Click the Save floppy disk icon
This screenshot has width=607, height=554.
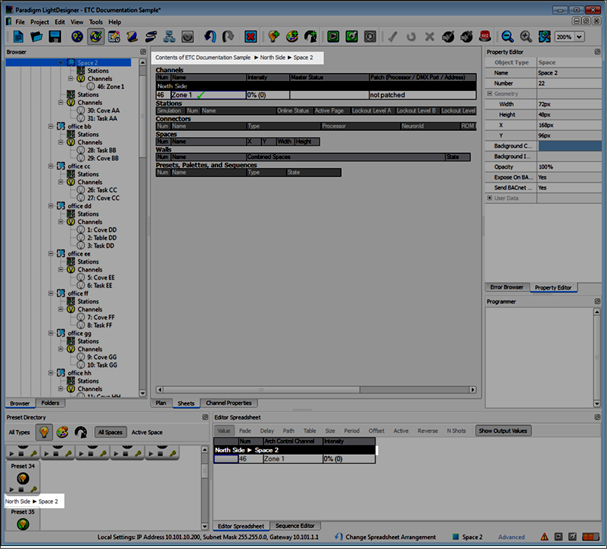coord(55,37)
